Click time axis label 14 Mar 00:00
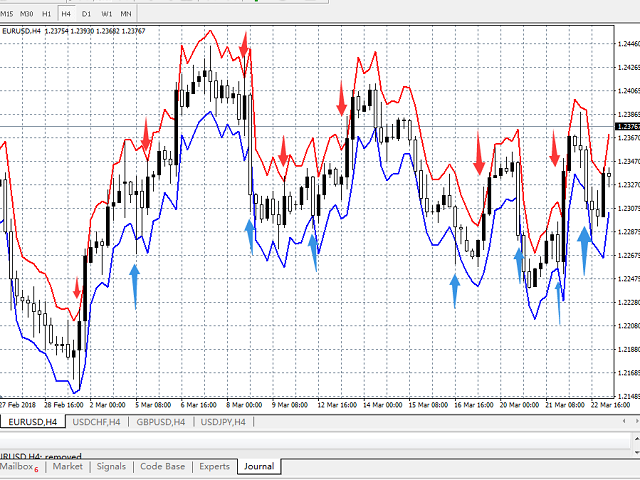This screenshot has height=480, width=640. tap(382, 405)
